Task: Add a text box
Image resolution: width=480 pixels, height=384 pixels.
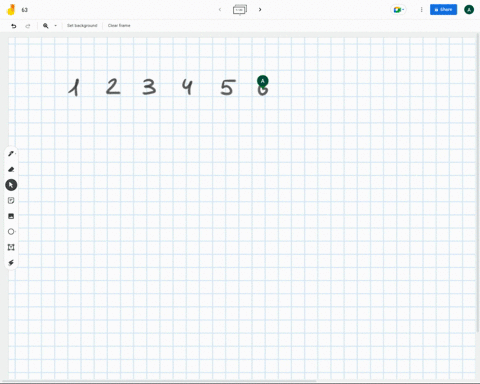Action: (x=11, y=247)
